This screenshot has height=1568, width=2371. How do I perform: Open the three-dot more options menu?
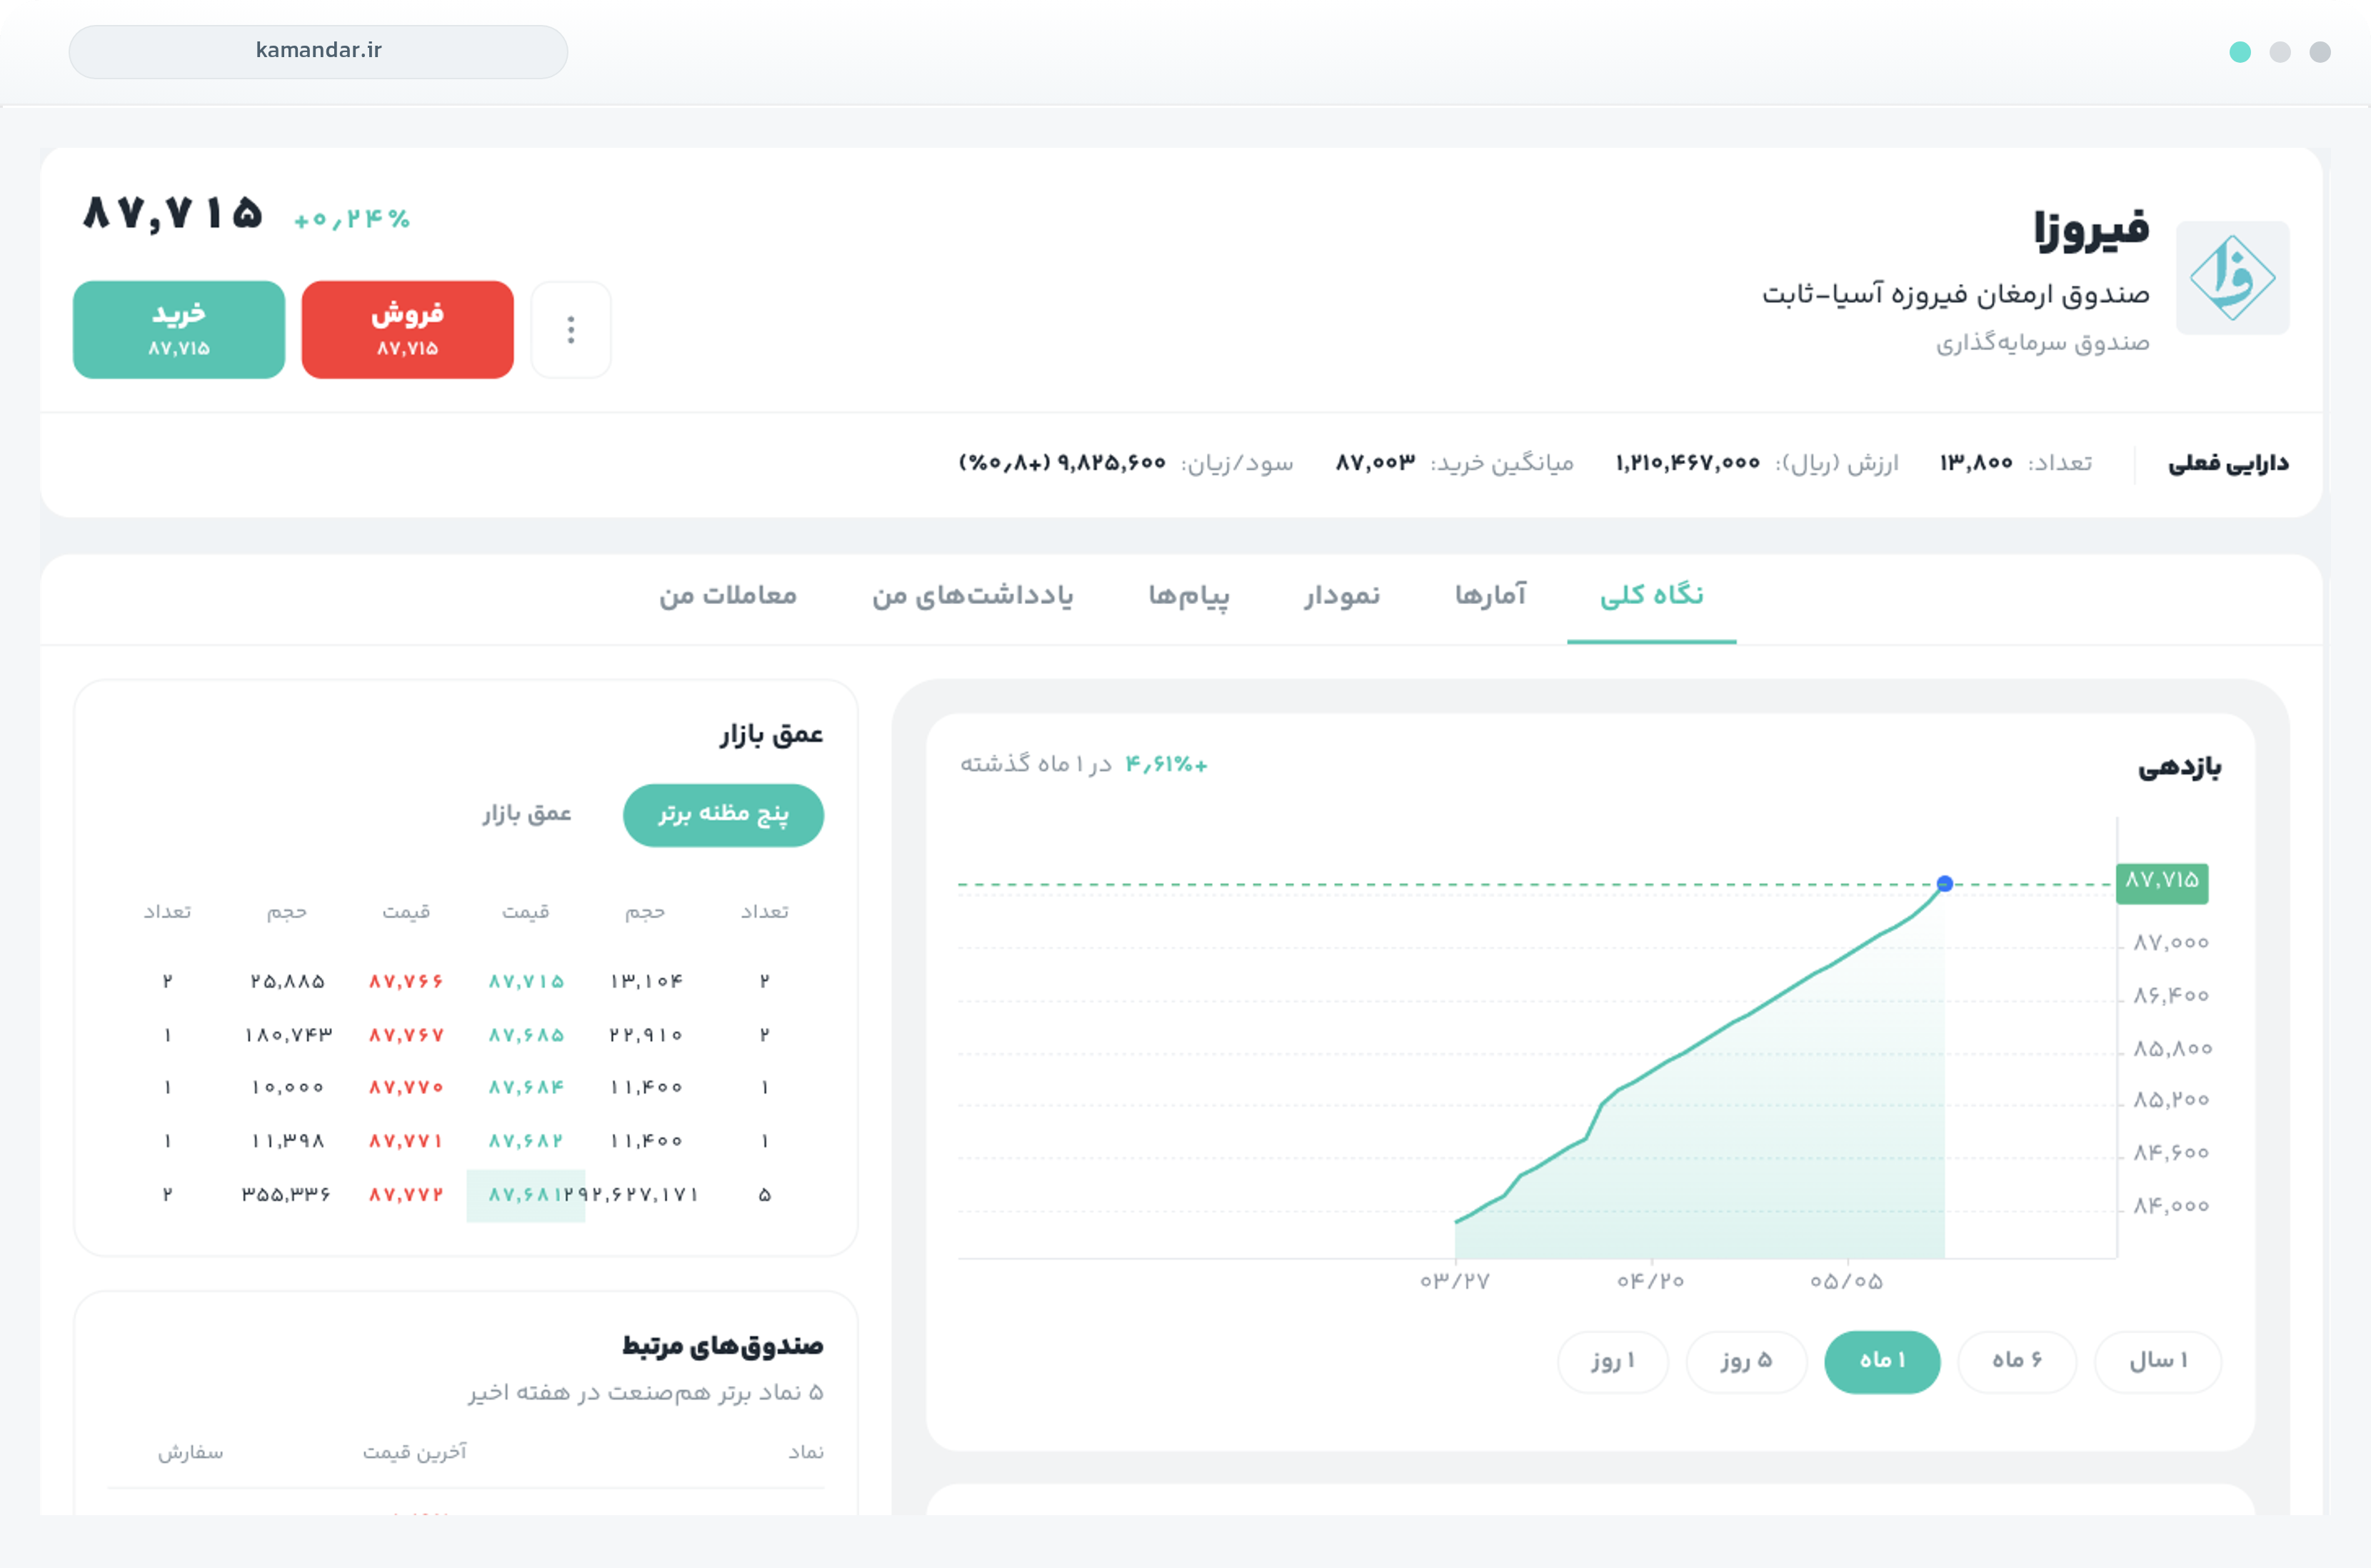pos(570,330)
